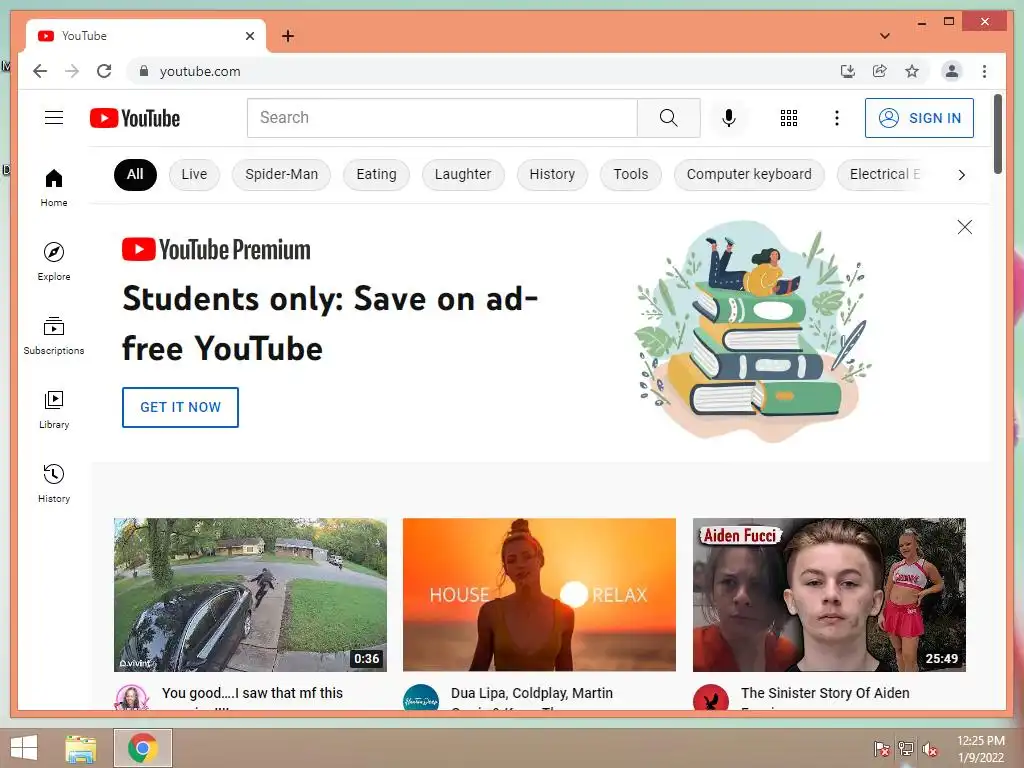The image size is (1024, 768).
Task: Open the Aiden Fucci video thumbnail
Action: pos(829,595)
